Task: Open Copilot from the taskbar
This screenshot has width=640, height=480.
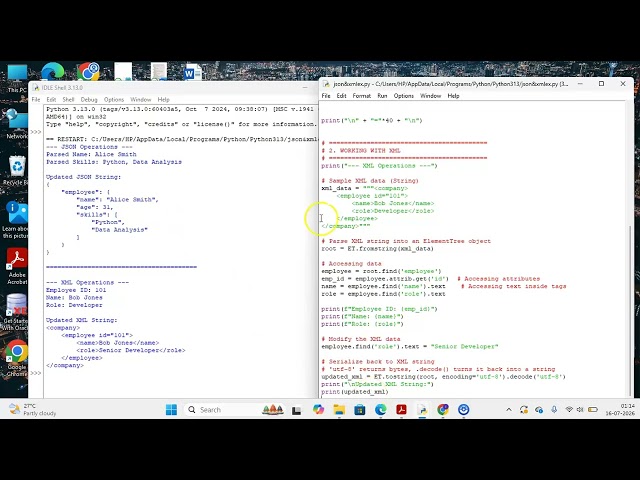Action: (318, 409)
